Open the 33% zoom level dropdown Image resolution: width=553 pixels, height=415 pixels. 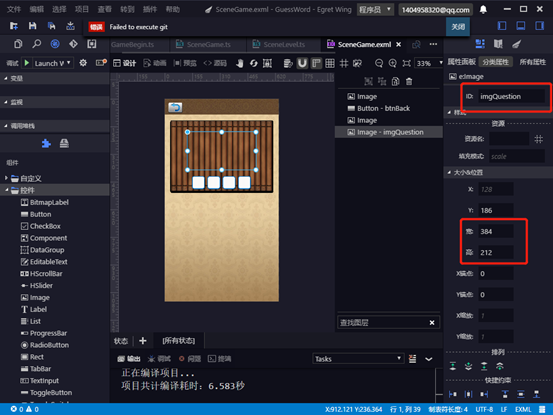[428, 63]
